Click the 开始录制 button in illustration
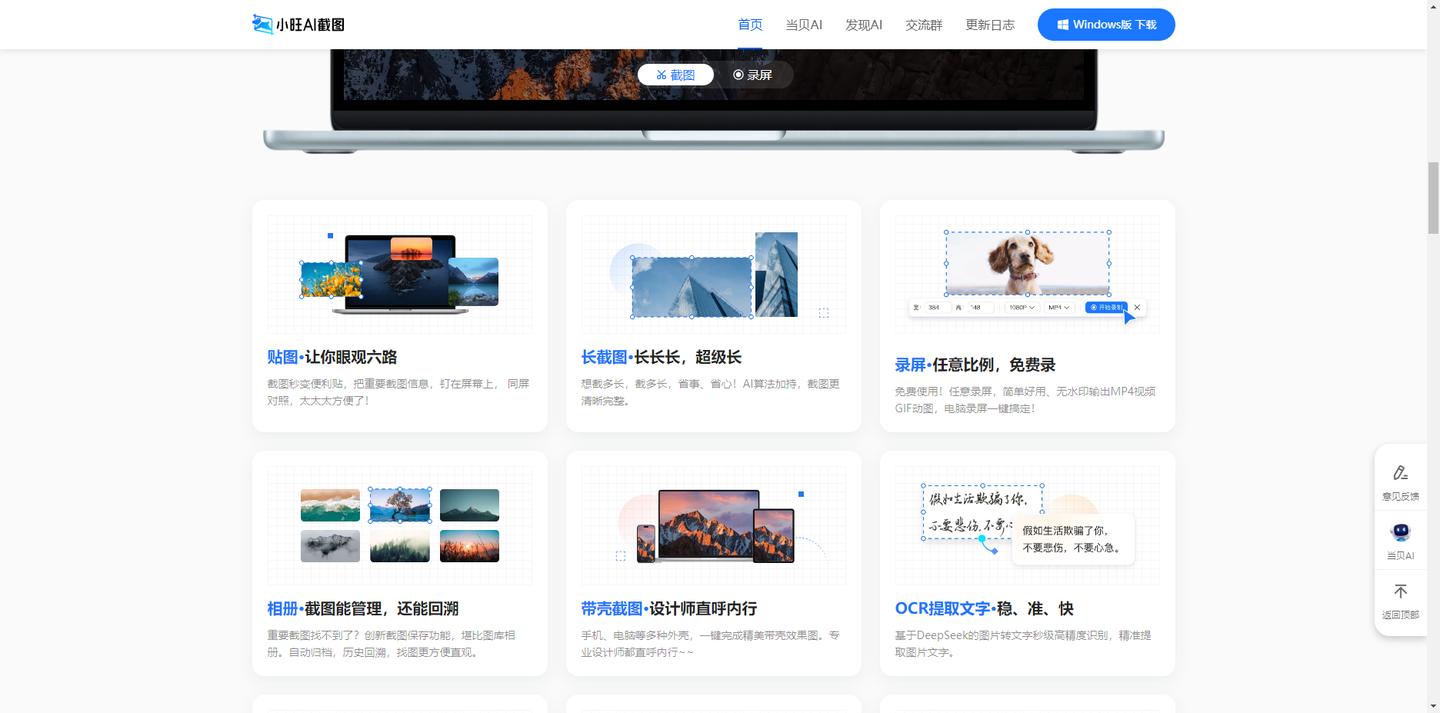This screenshot has width=1440, height=713. click(1106, 308)
